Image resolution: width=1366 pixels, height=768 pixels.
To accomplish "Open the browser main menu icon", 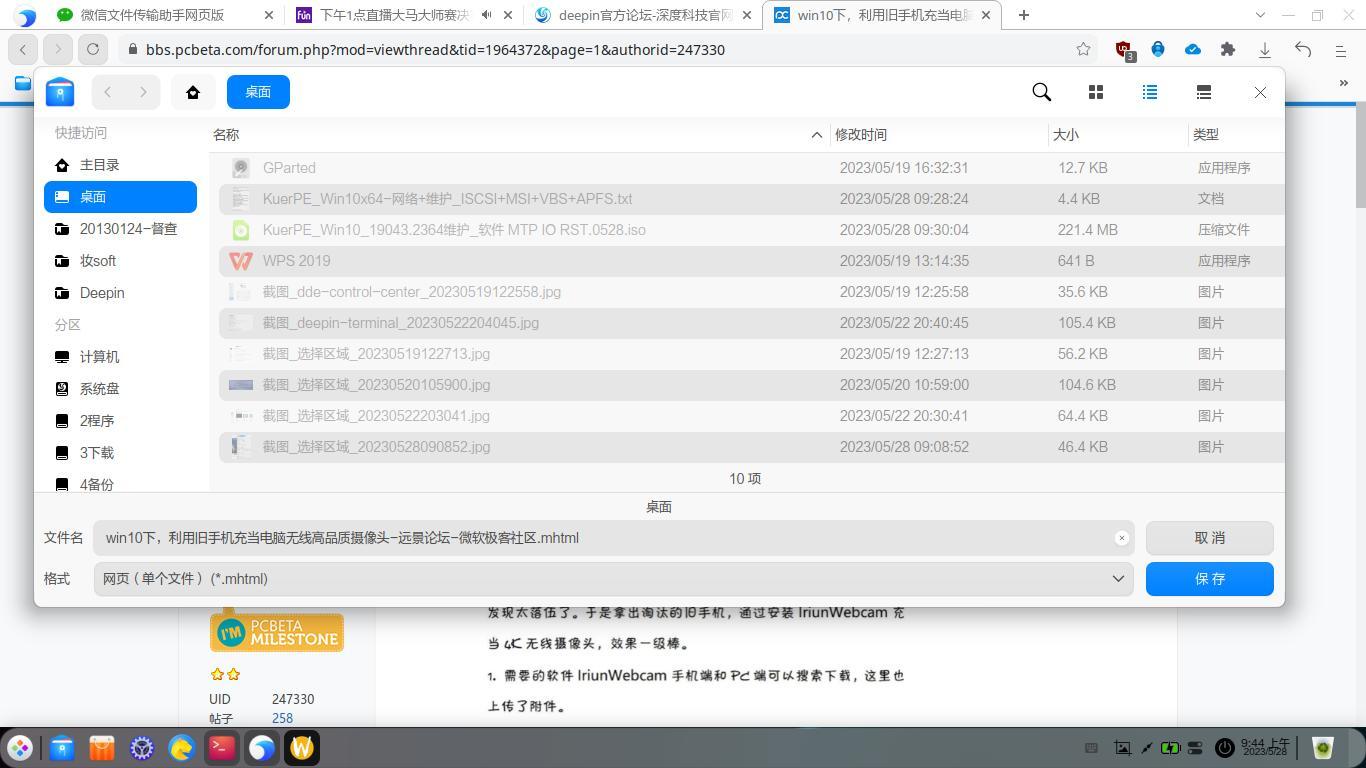I will [1341, 49].
